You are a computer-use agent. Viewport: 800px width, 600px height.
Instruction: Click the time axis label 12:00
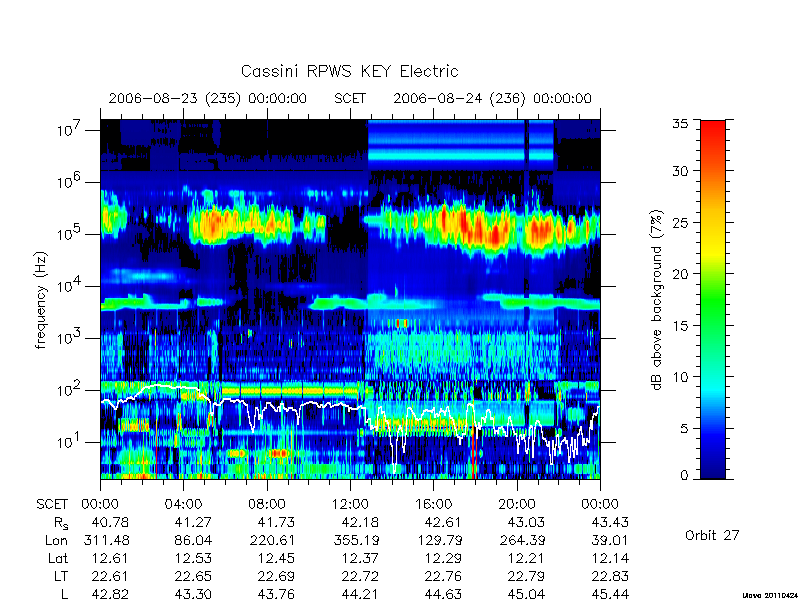(350, 504)
